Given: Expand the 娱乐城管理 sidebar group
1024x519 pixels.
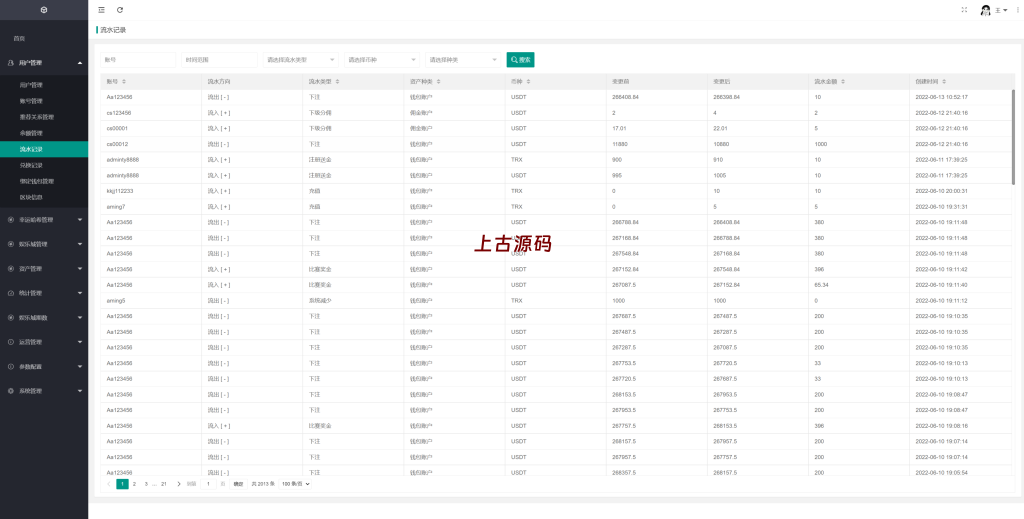Looking at the screenshot, I should coord(44,244).
